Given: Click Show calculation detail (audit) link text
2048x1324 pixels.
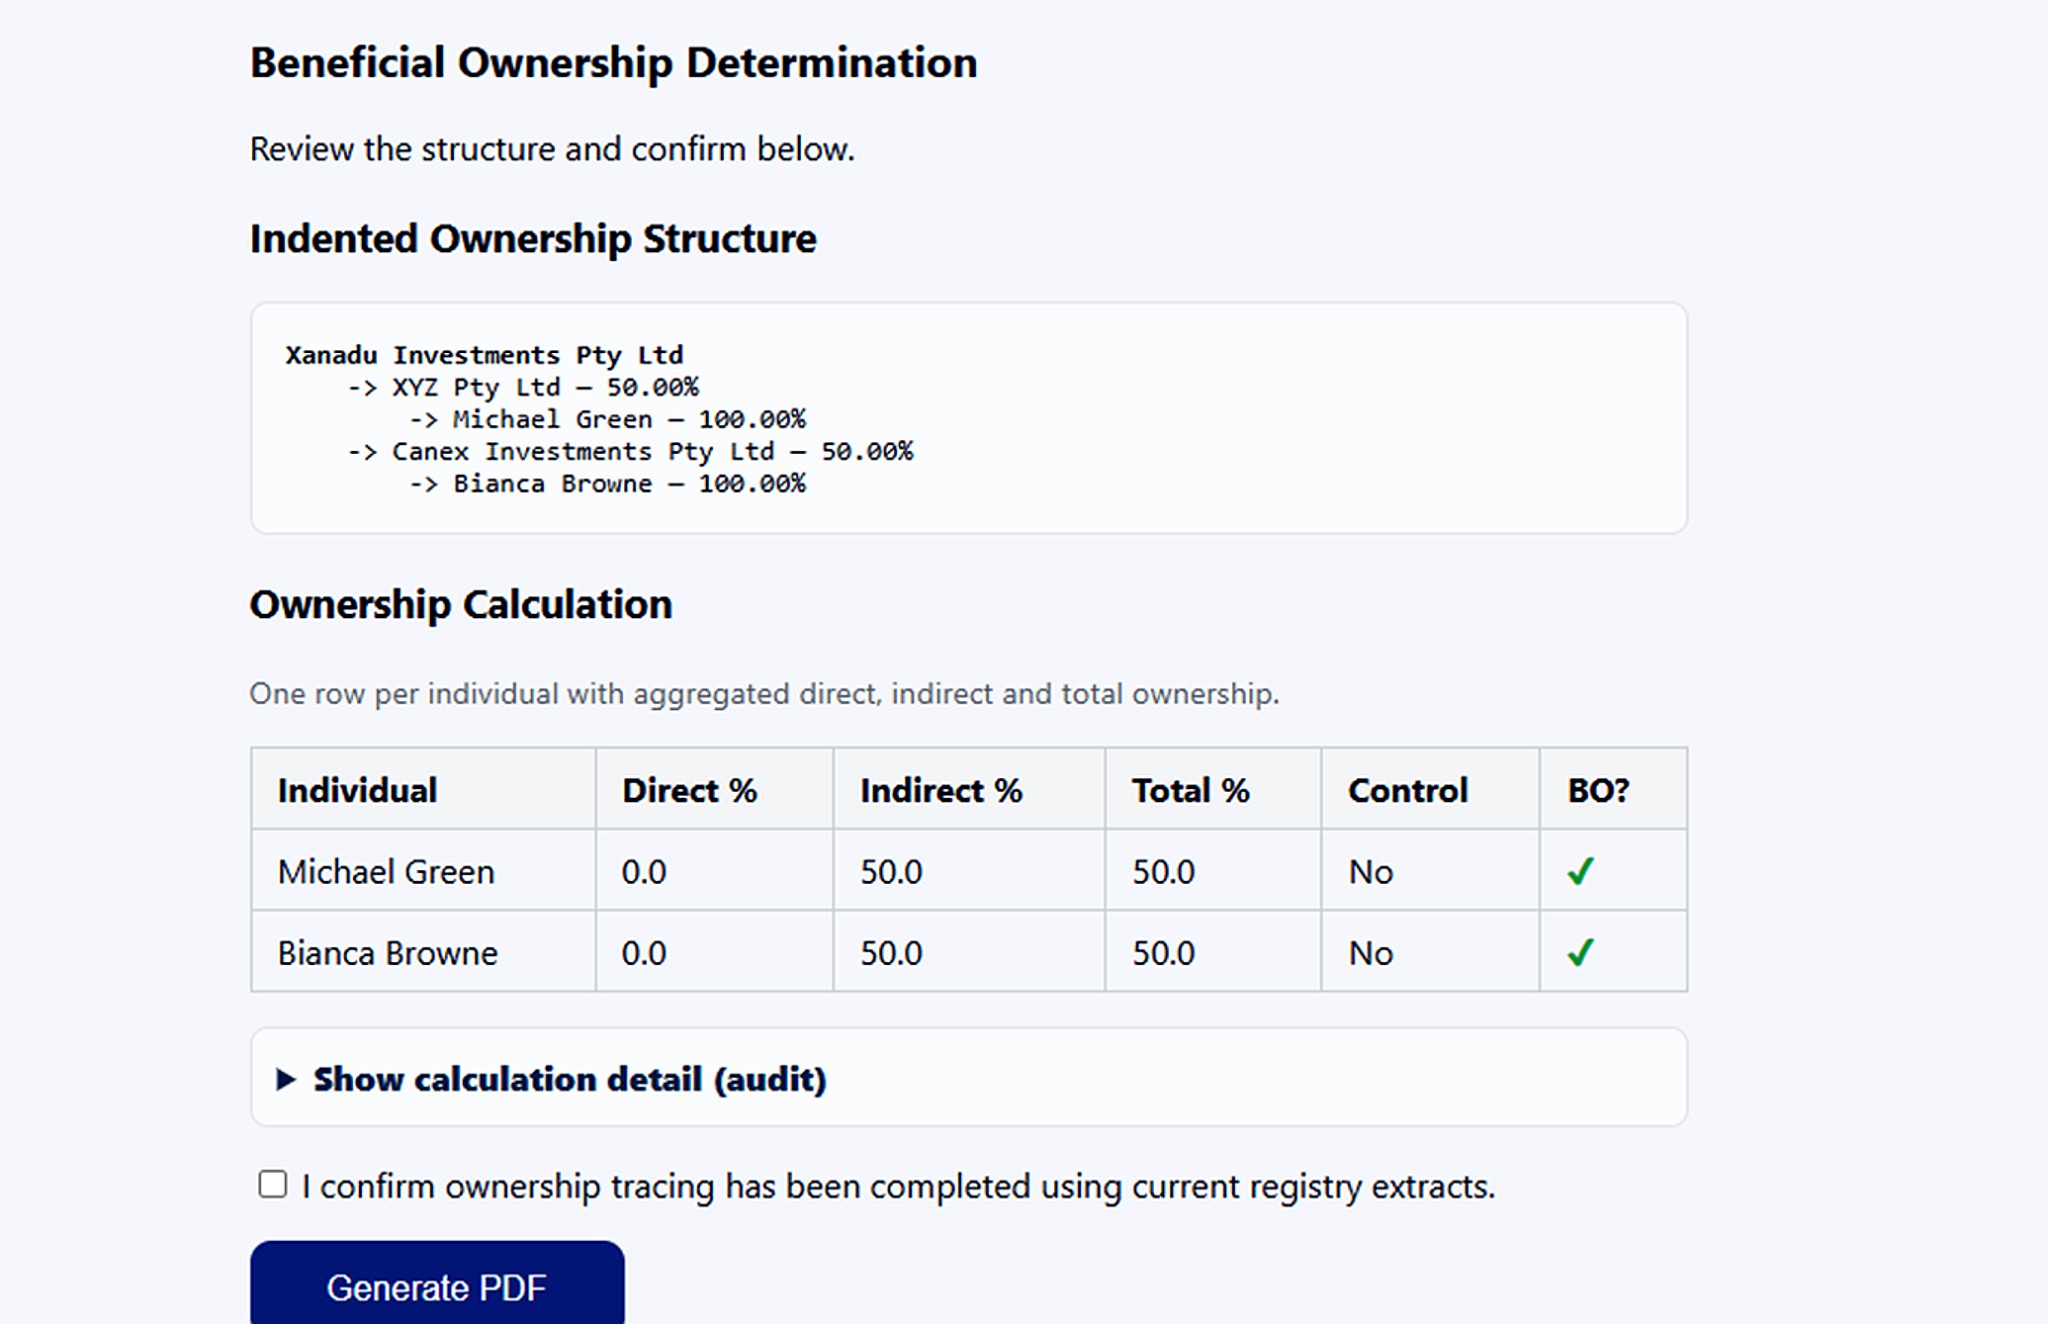Looking at the screenshot, I should [570, 1079].
